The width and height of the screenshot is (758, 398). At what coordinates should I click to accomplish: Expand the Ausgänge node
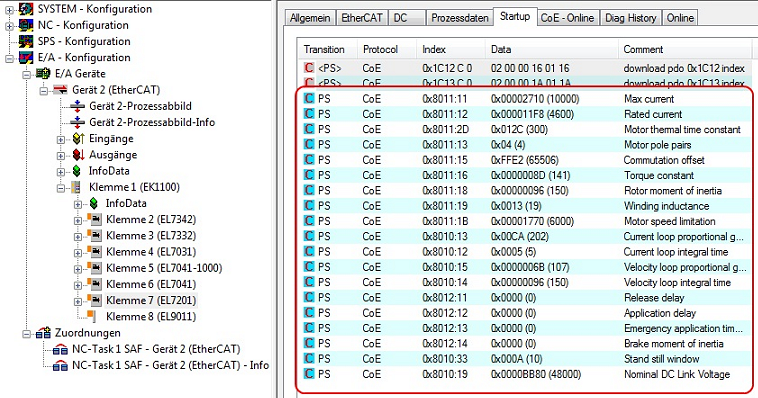(61, 156)
